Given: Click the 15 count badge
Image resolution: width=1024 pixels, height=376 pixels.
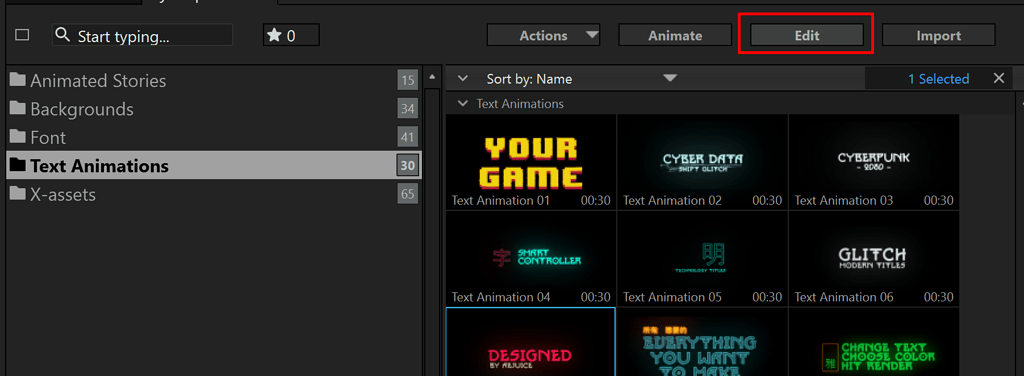Looking at the screenshot, I should click(408, 81).
